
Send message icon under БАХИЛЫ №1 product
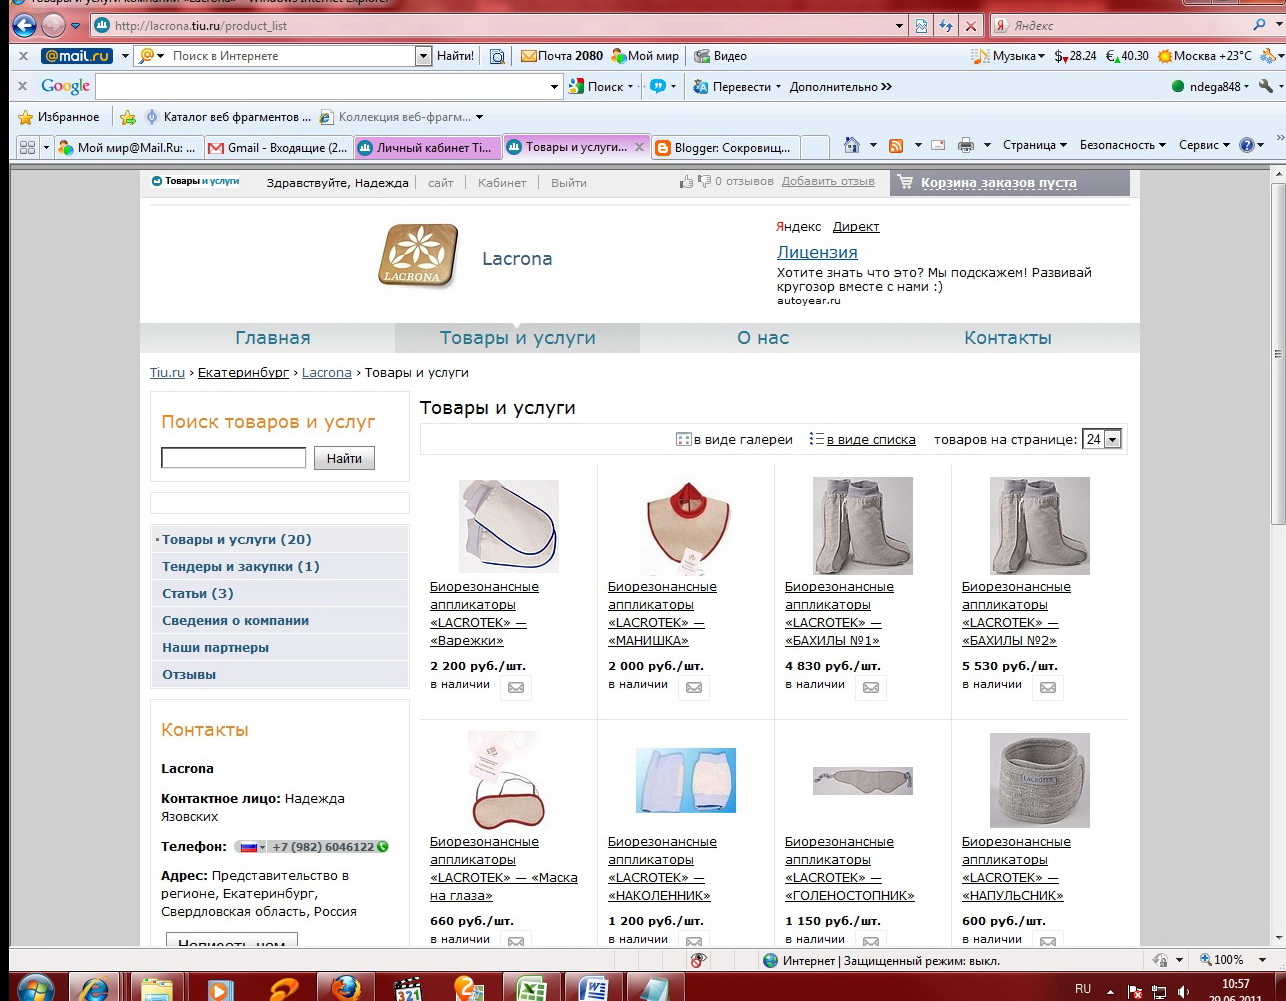(871, 687)
